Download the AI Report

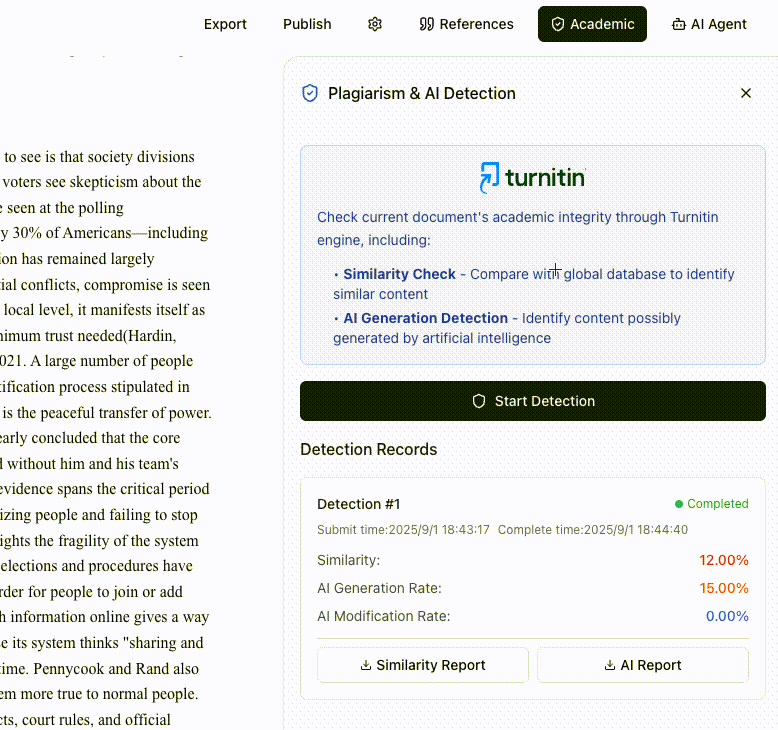click(x=642, y=665)
